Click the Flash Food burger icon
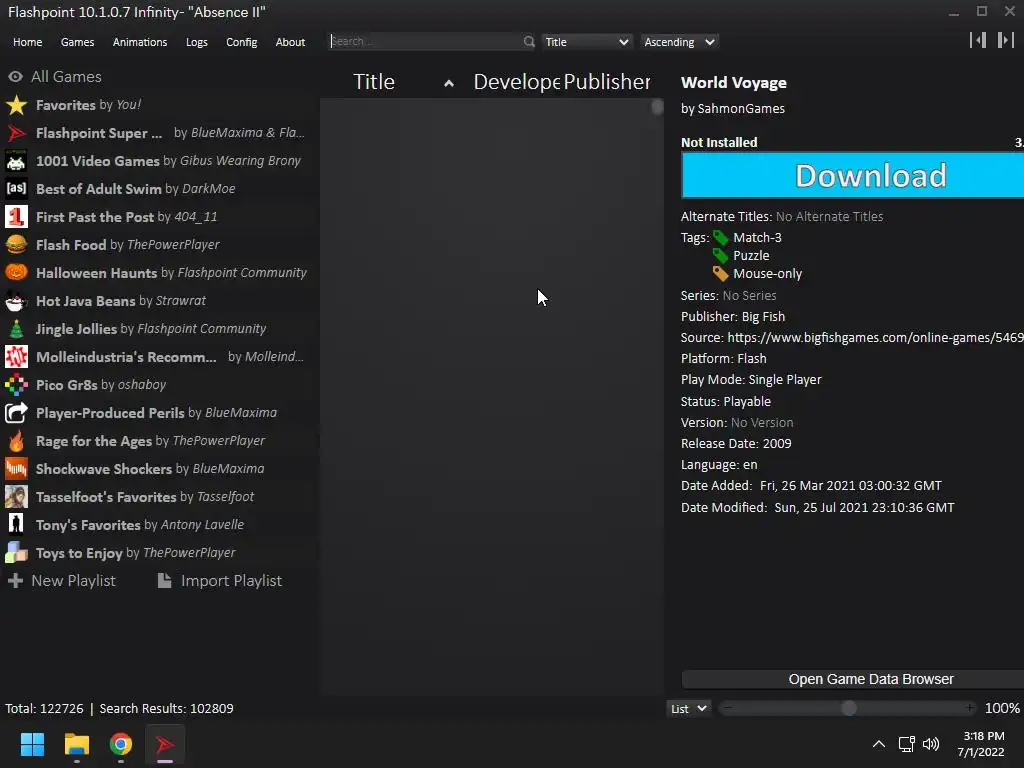1024x768 pixels. click(16, 245)
